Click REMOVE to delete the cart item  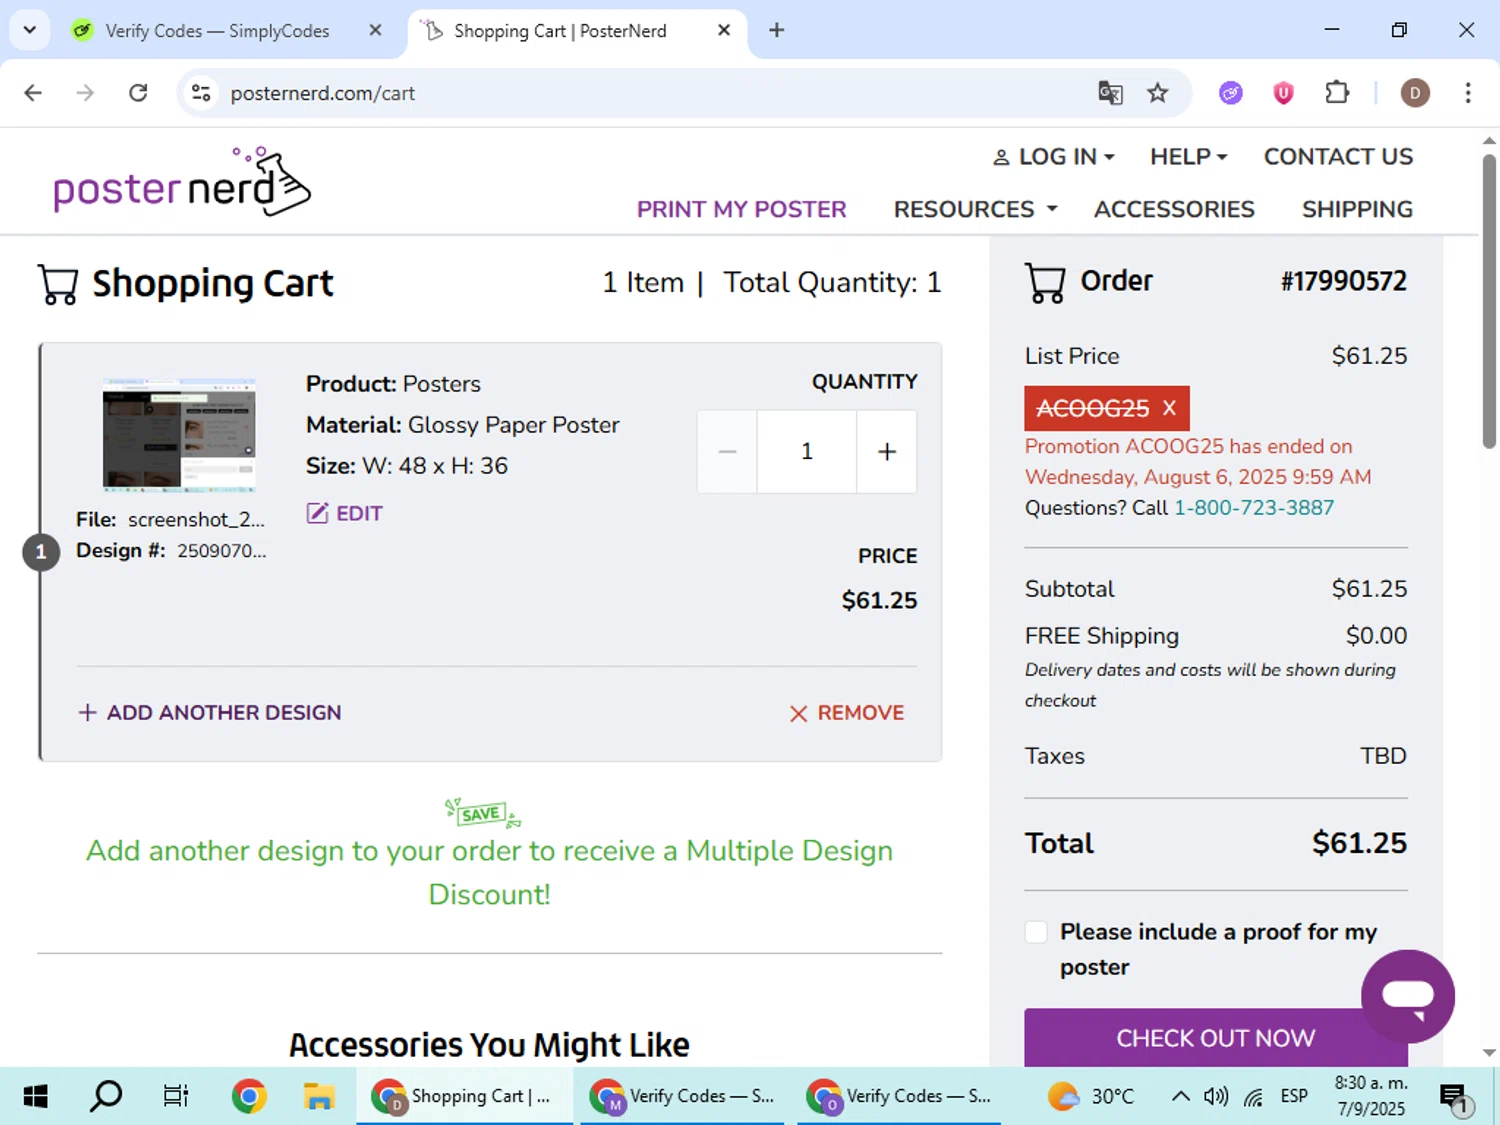tap(847, 713)
